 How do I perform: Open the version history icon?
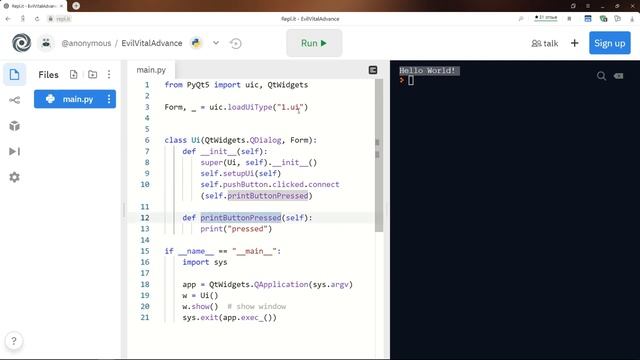click(236, 43)
